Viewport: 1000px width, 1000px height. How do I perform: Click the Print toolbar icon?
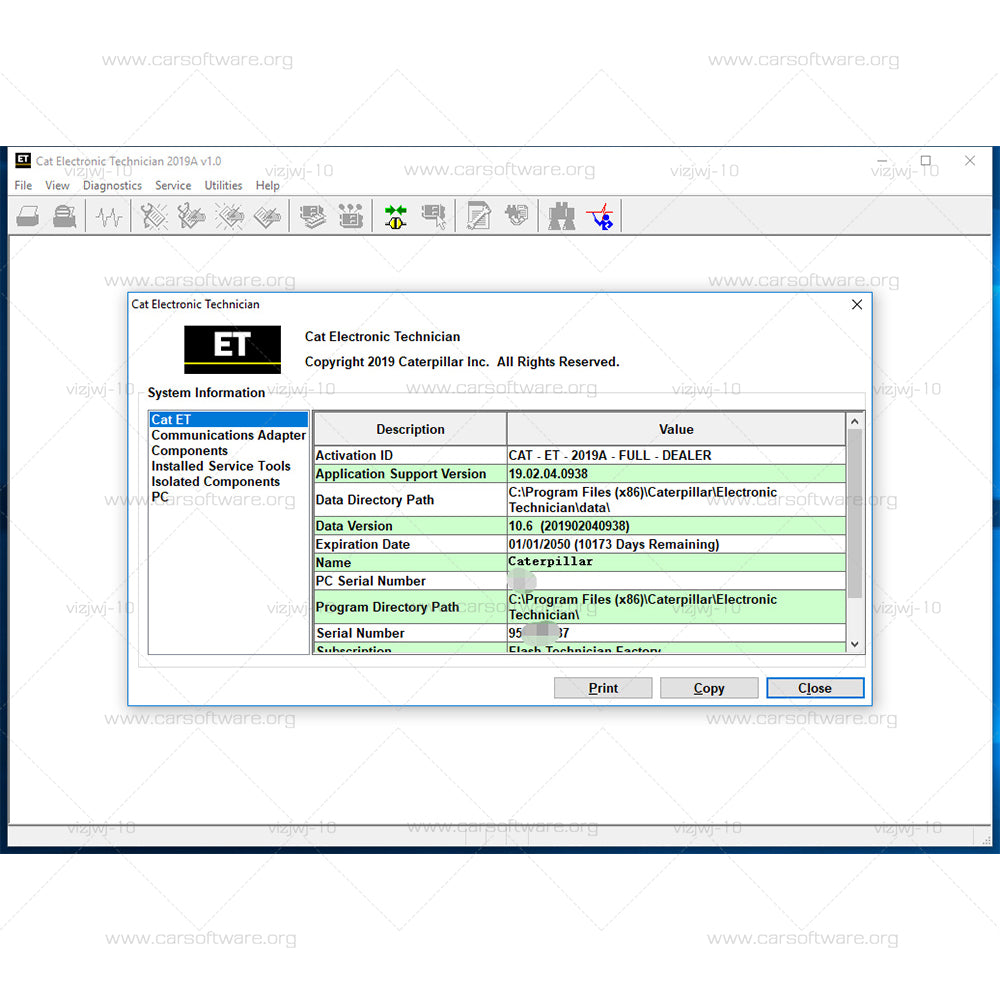(x=27, y=217)
